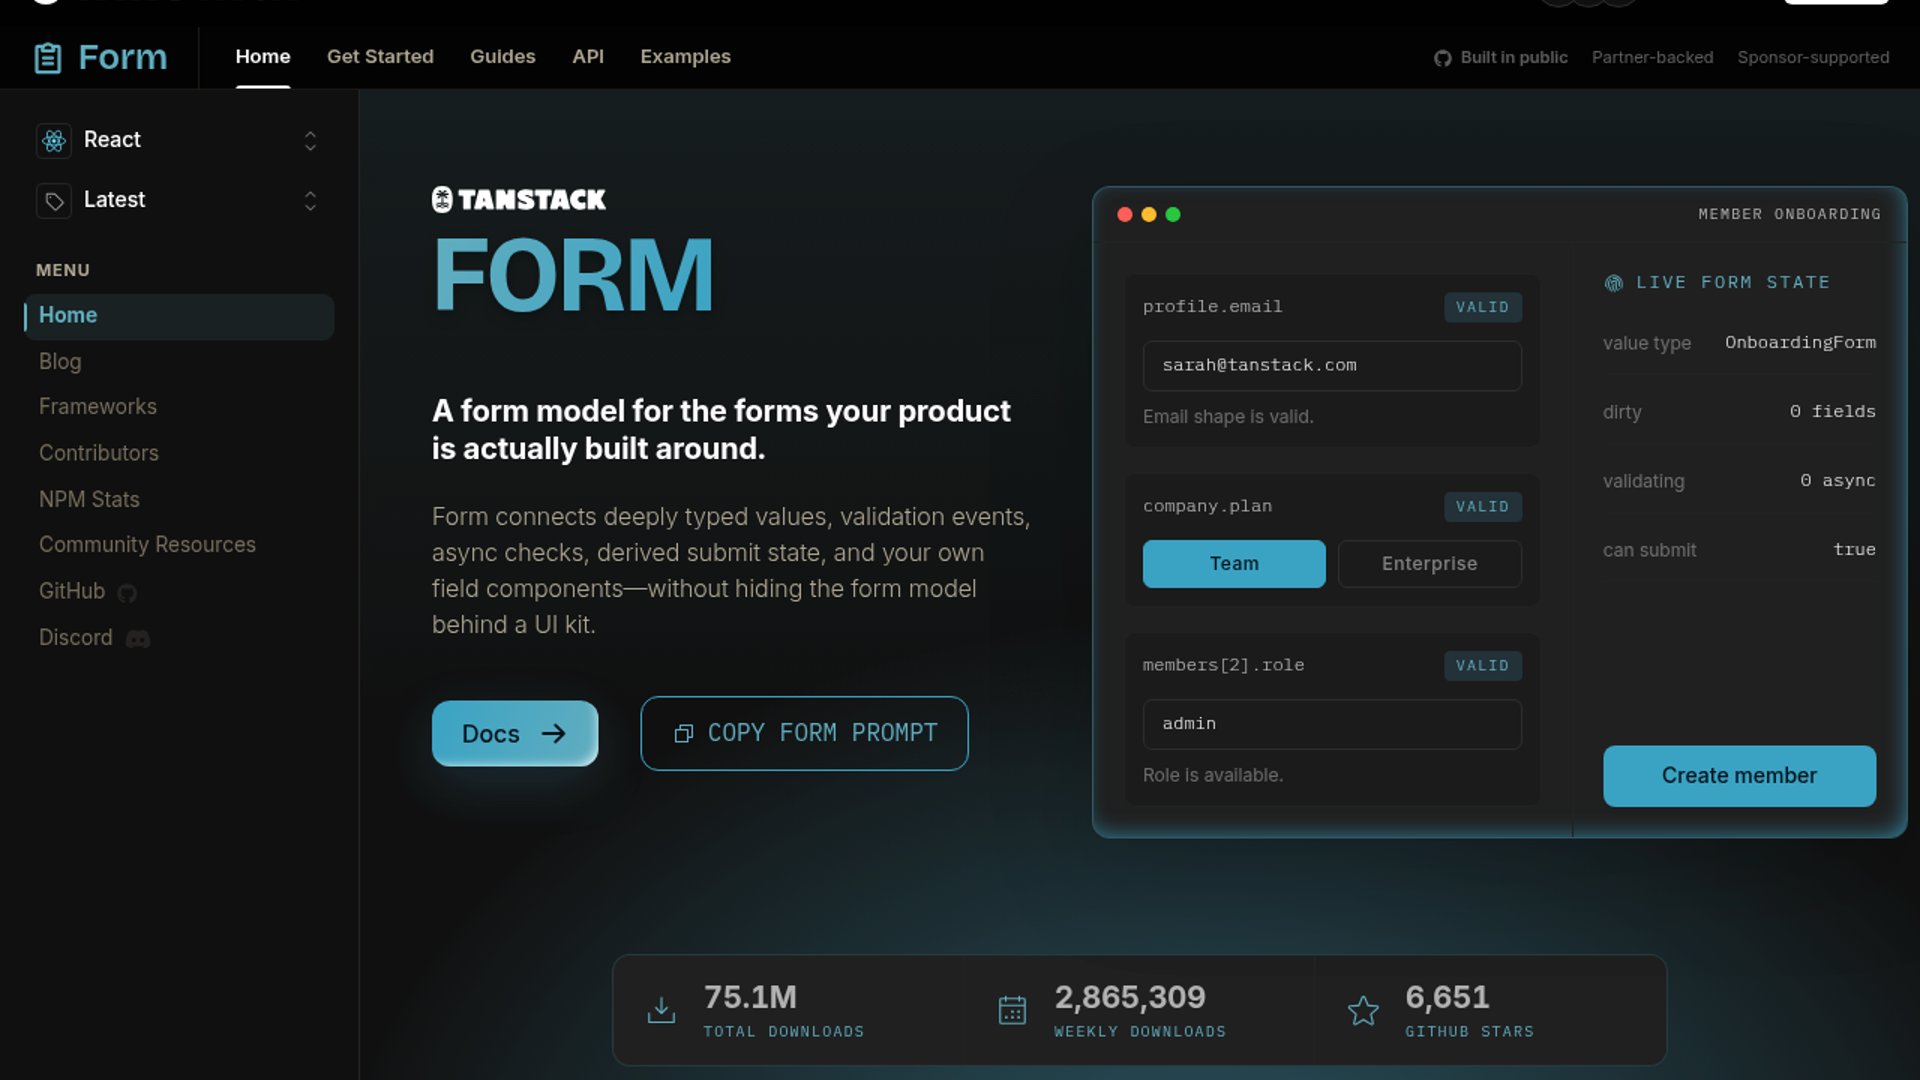Click the copy icon in Copy Form Prompt

point(684,734)
